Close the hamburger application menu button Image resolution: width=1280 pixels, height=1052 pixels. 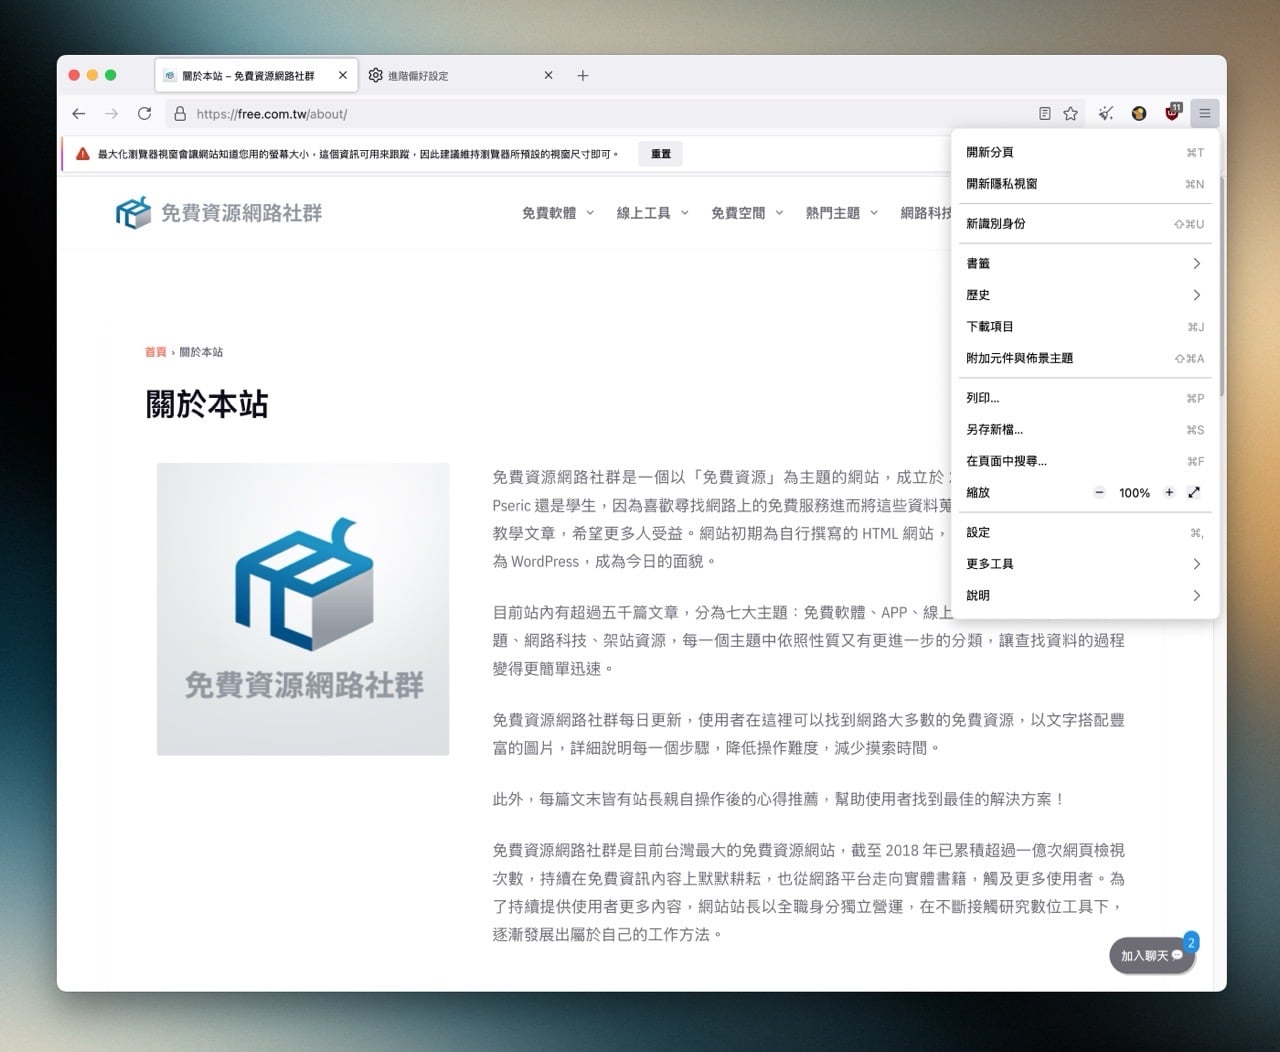point(1205,114)
